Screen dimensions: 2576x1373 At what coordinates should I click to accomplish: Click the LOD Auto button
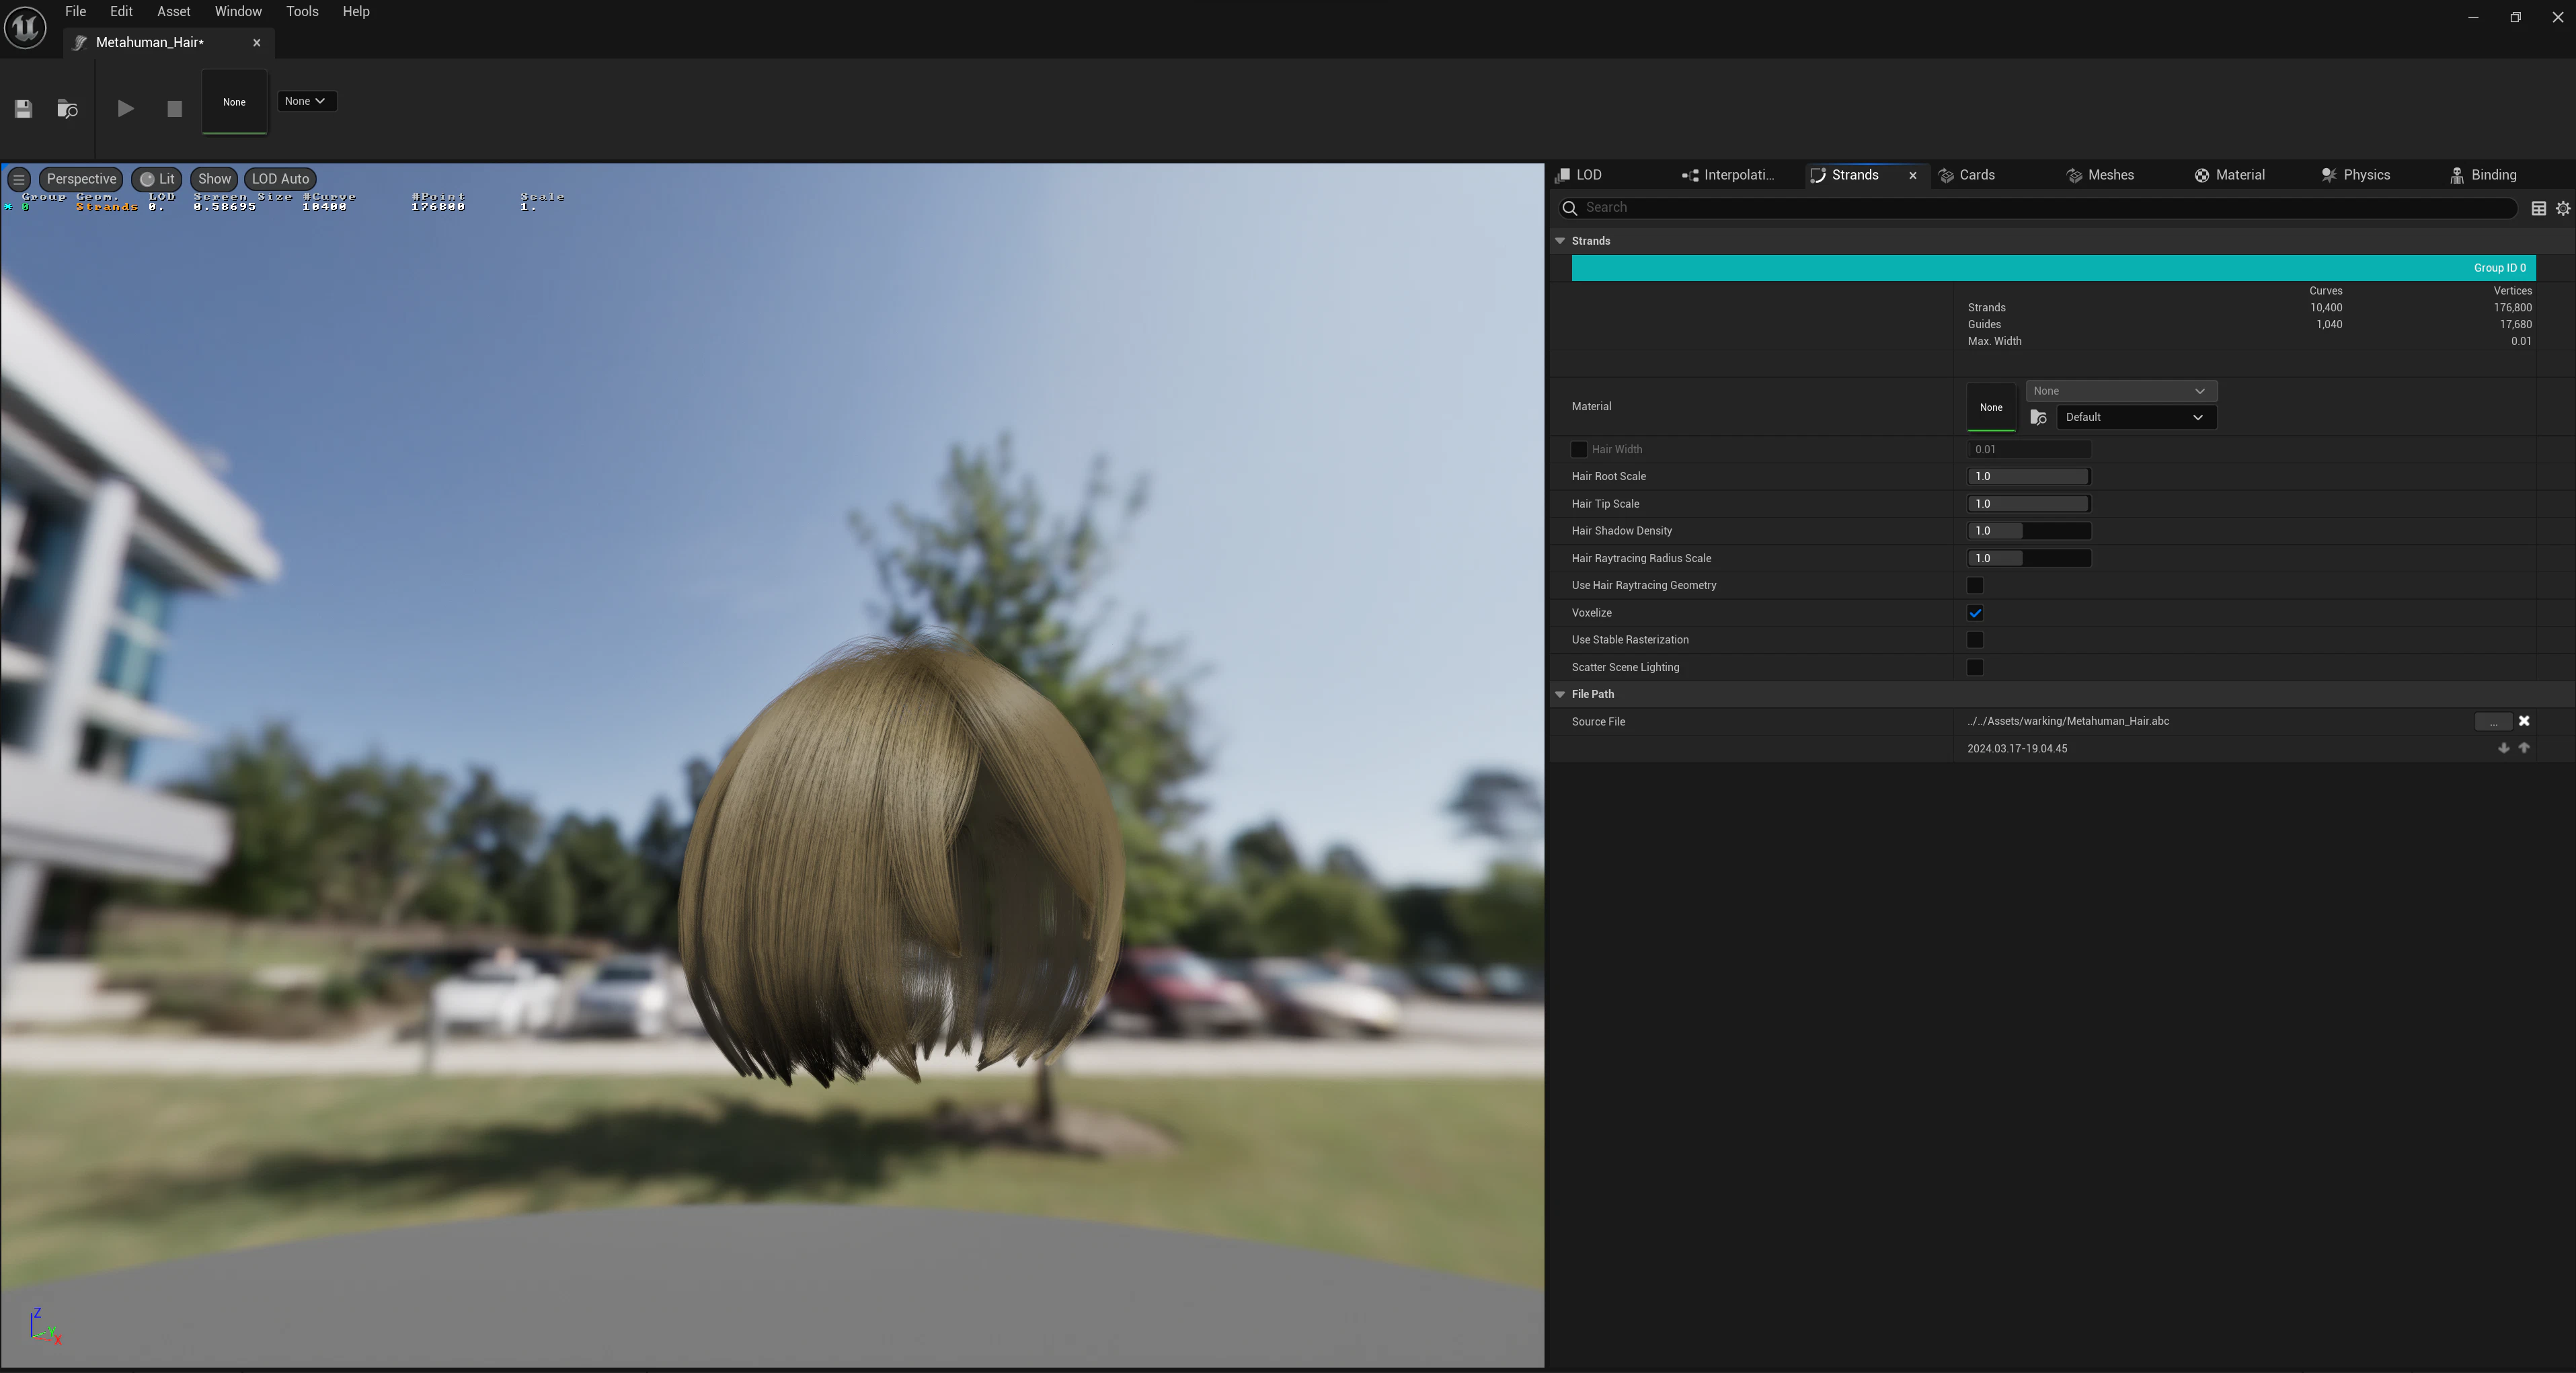[x=280, y=179]
